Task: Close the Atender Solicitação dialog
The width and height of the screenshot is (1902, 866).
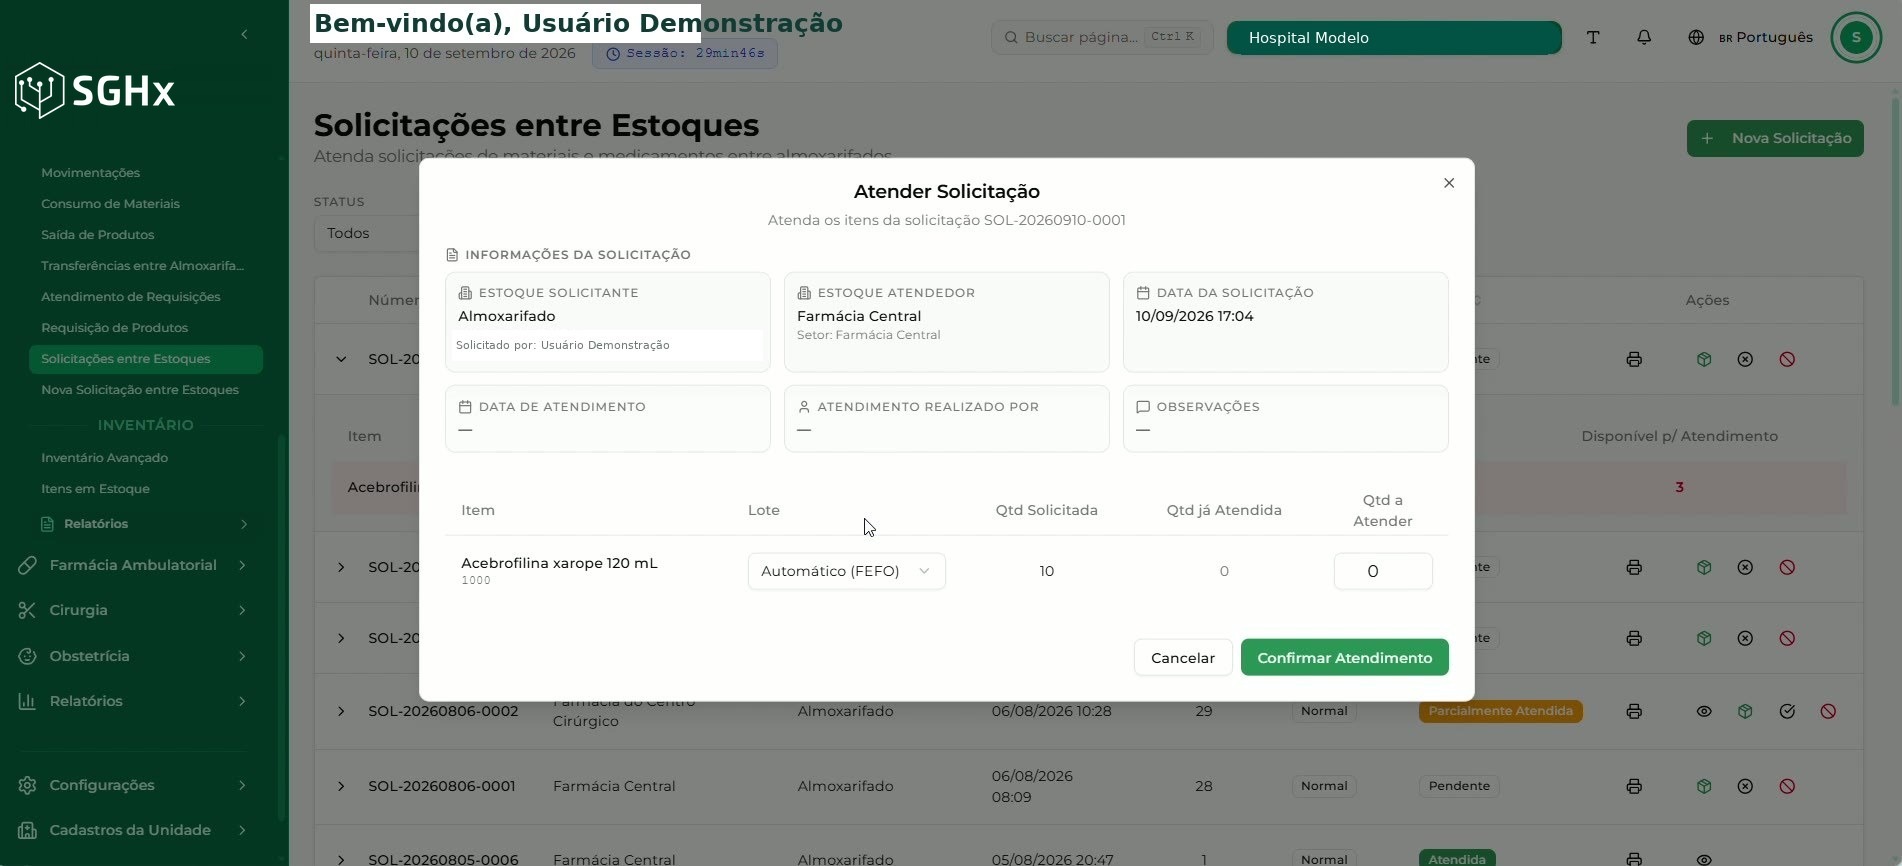Action: (x=1449, y=183)
